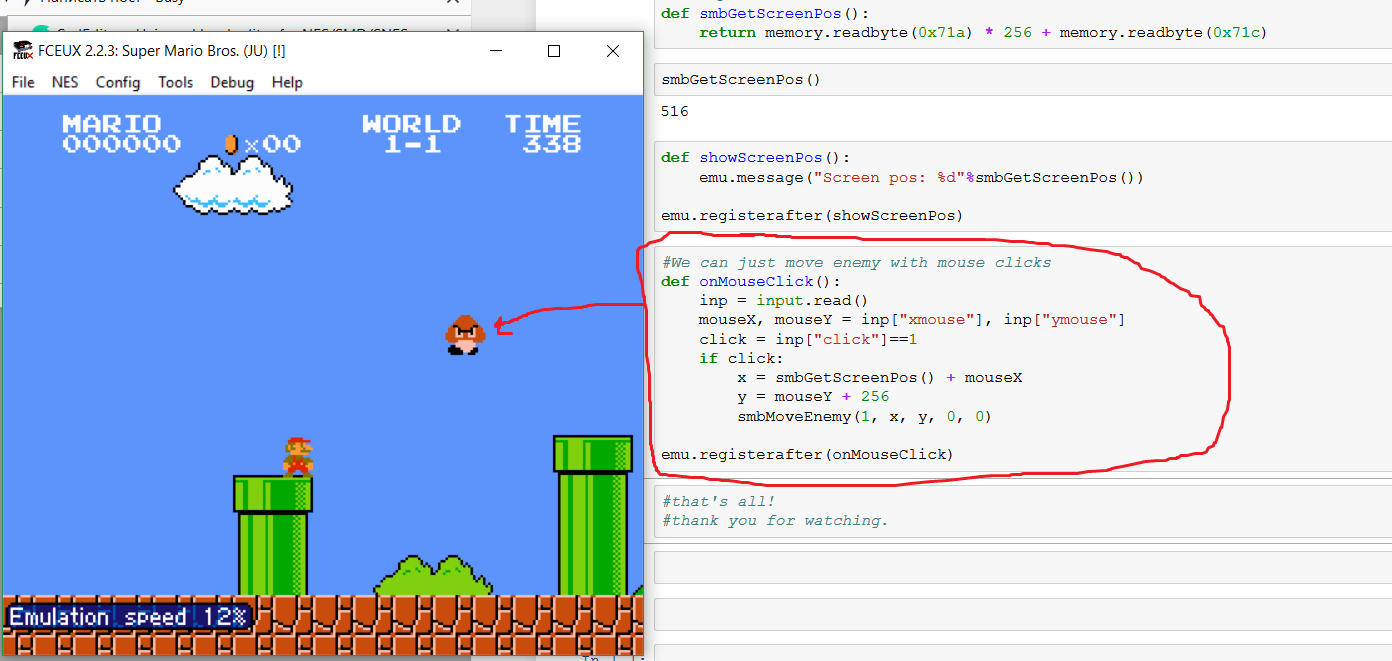
Task: Click the 'if click:' code line
Action: (741, 358)
